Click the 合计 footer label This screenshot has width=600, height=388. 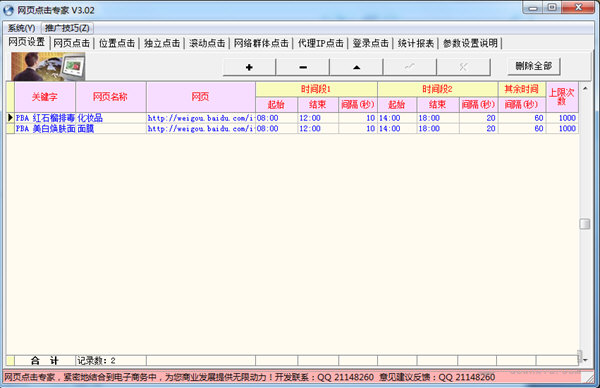pyautogui.click(x=45, y=360)
